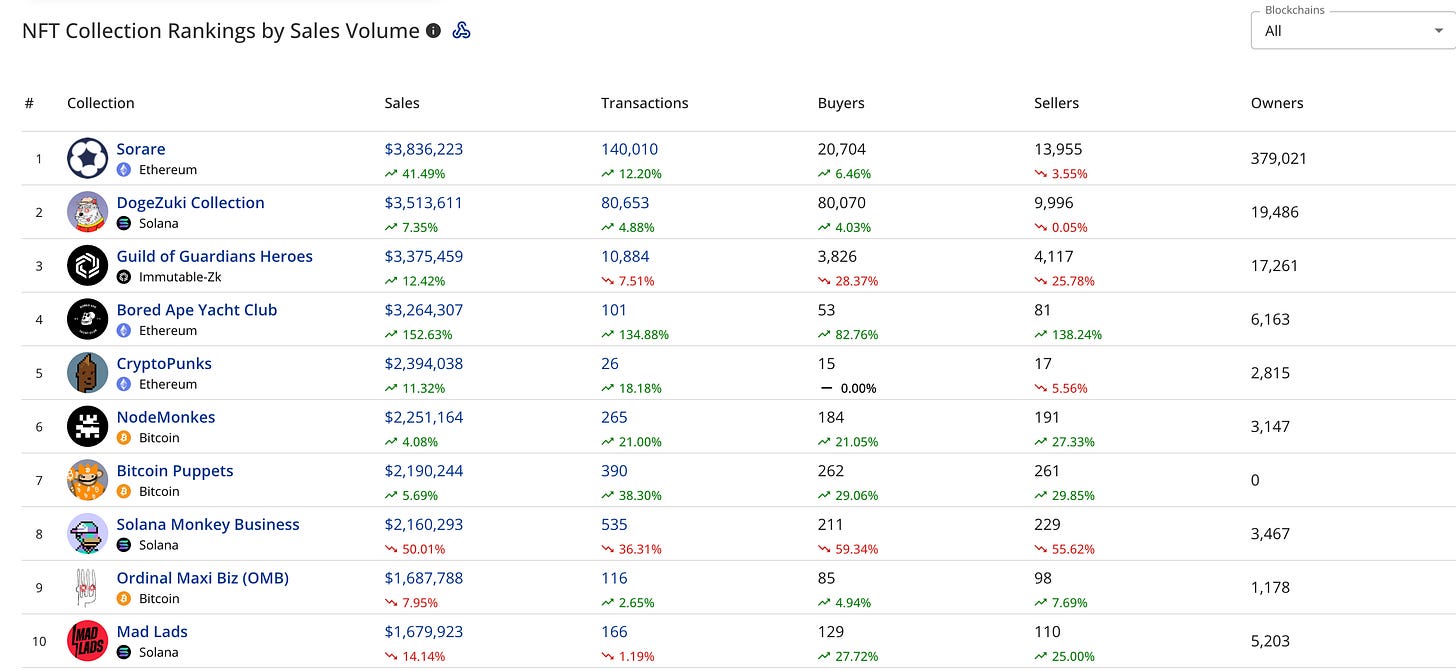1456x670 pixels.
Task: Click Ordinal Maxi Biz sales $1,687,788
Action: pyautogui.click(x=424, y=578)
